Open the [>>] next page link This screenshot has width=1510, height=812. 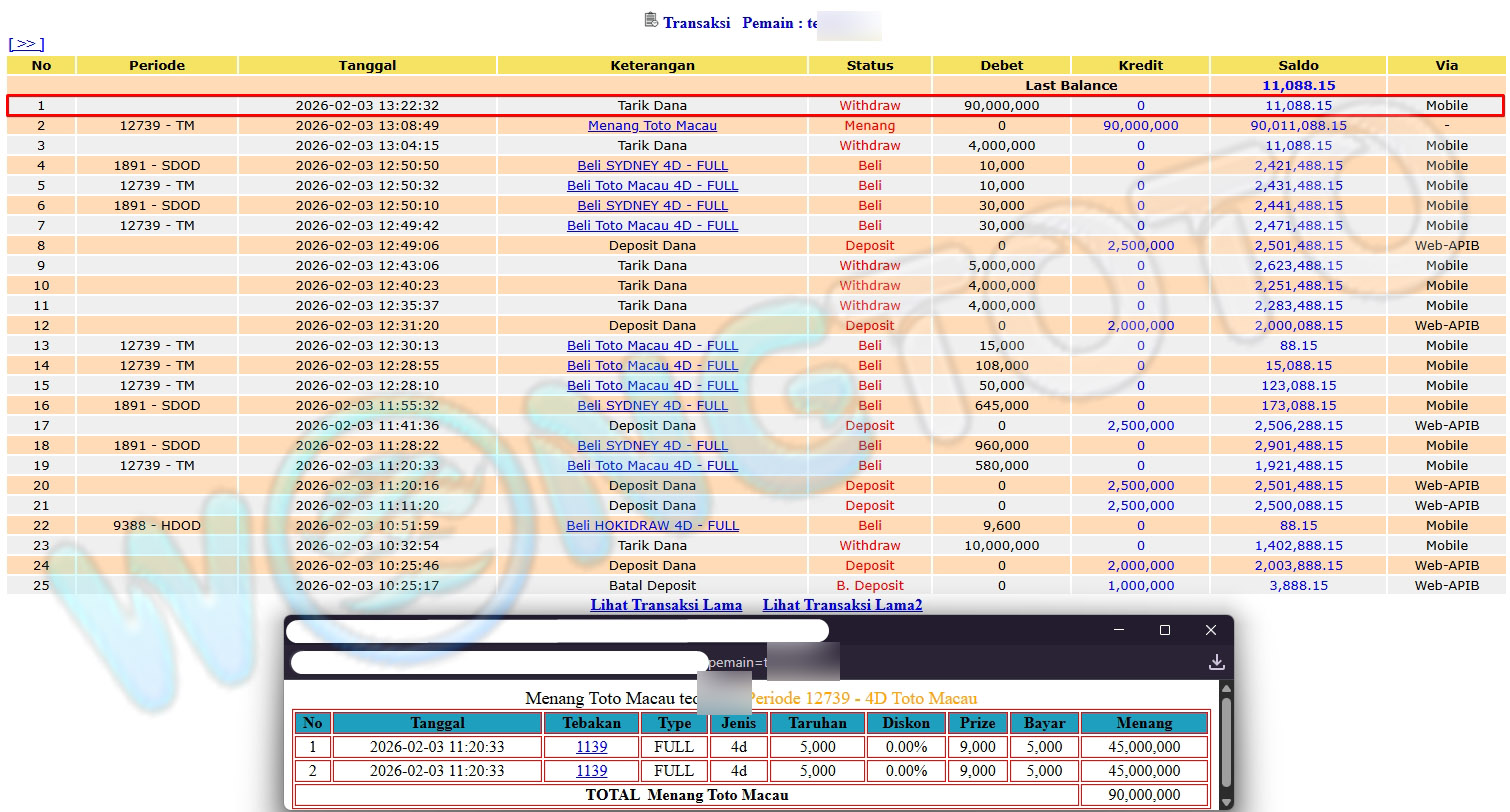click(x=26, y=44)
